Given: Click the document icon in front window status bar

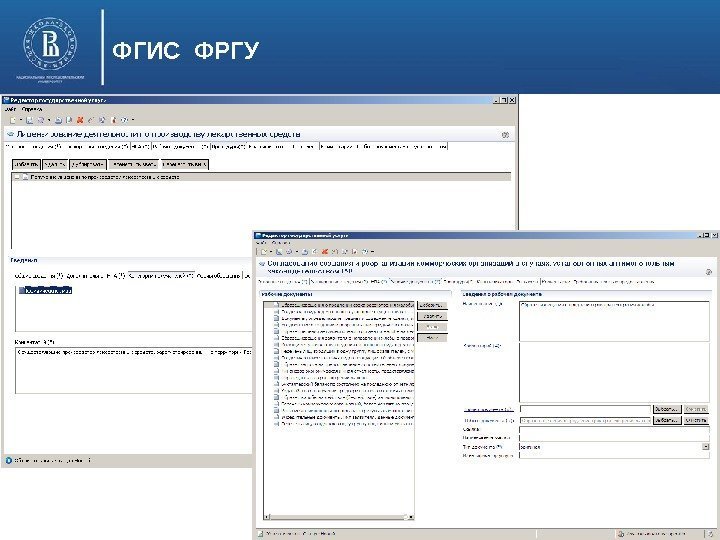Looking at the screenshot, I should pos(260,534).
